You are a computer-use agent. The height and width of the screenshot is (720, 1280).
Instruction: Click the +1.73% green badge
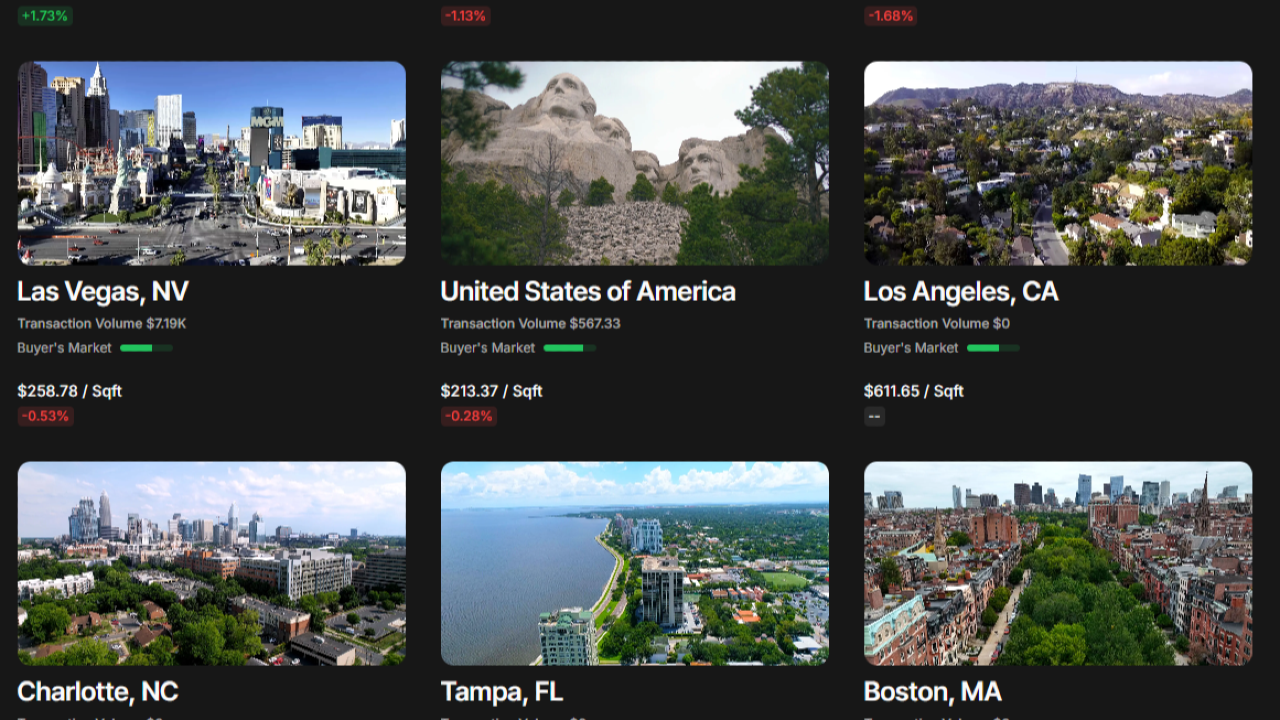(45, 16)
